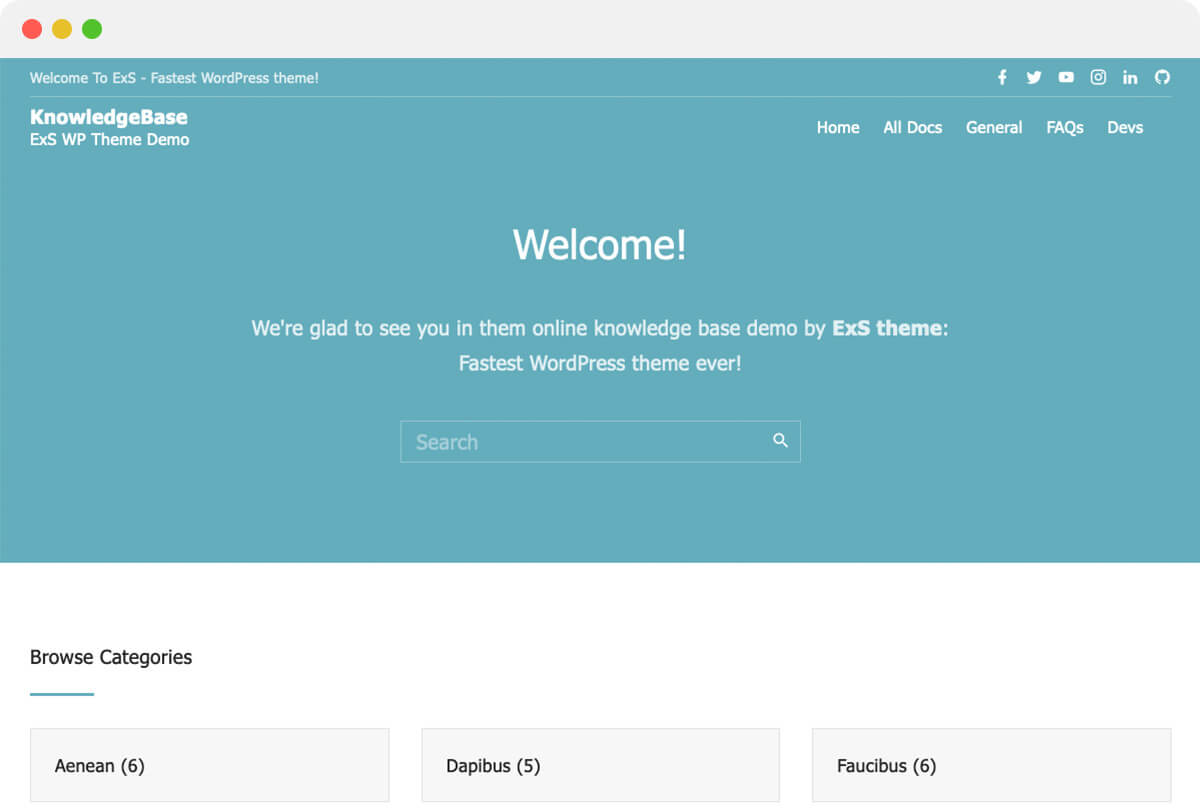Open the GitHub social icon
Image resolution: width=1200 pixels, height=808 pixels.
point(1162,77)
